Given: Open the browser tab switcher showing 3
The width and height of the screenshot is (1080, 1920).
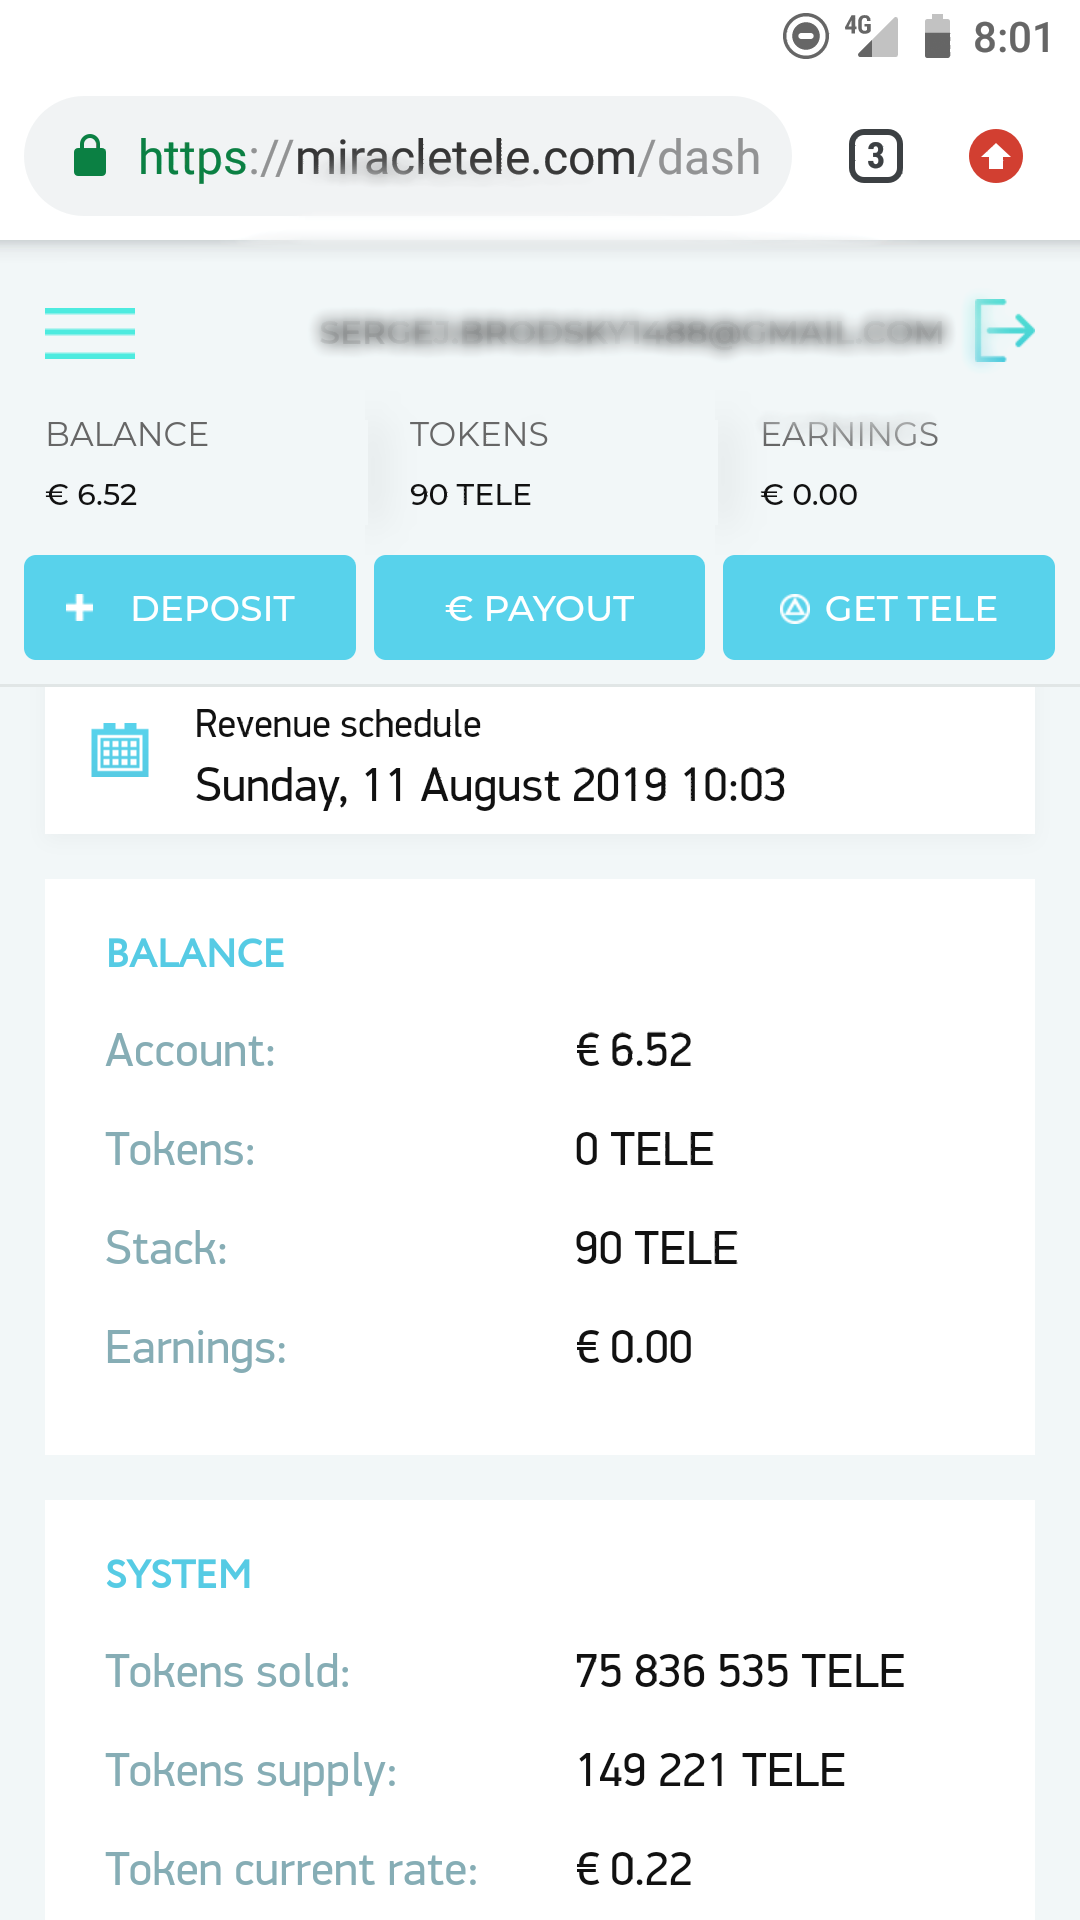Looking at the screenshot, I should [876, 156].
